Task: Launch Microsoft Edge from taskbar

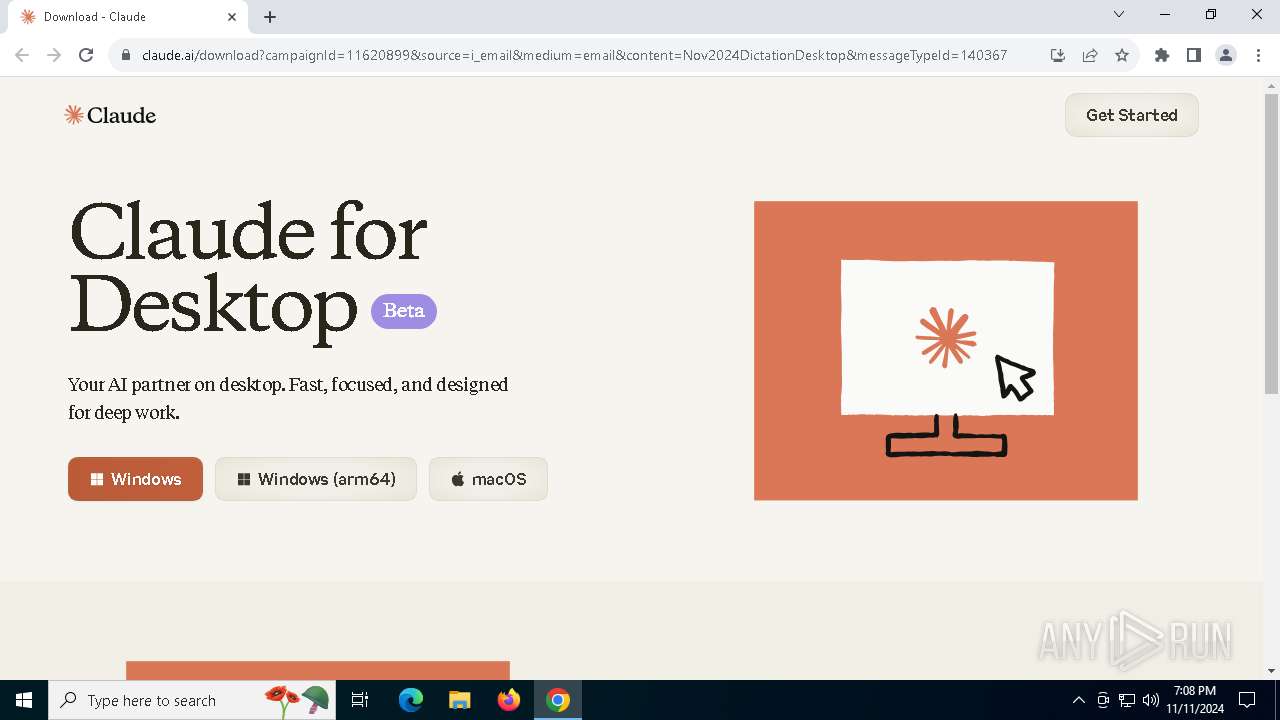Action: click(x=411, y=700)
